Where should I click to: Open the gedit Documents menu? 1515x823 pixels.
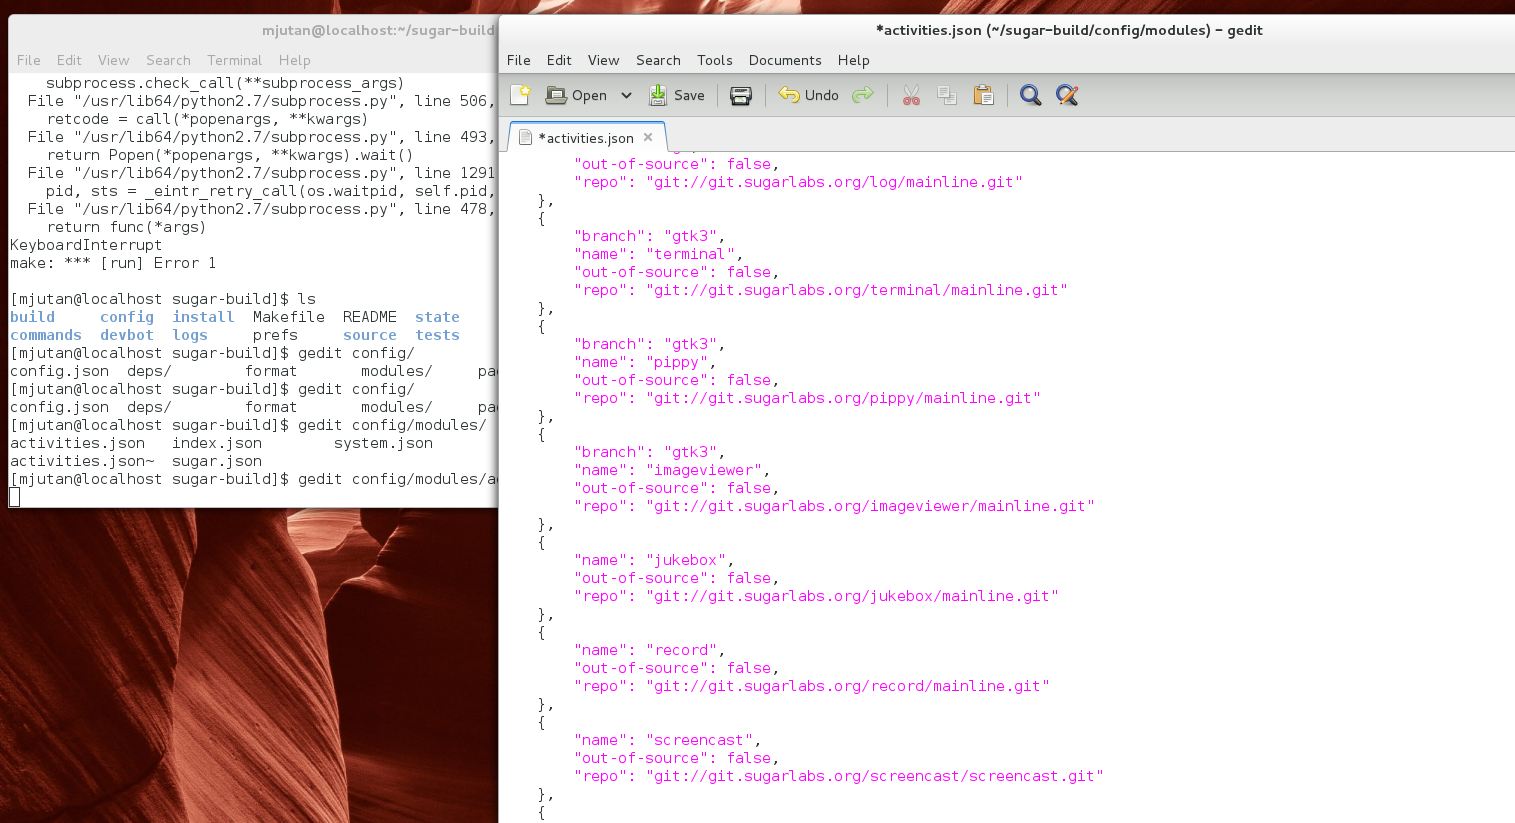click(785, 60)
